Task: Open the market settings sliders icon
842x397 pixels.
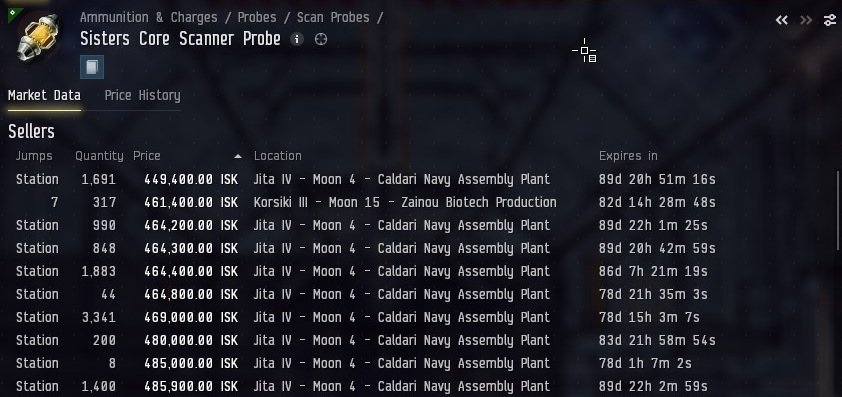Action: pos(830,20)
